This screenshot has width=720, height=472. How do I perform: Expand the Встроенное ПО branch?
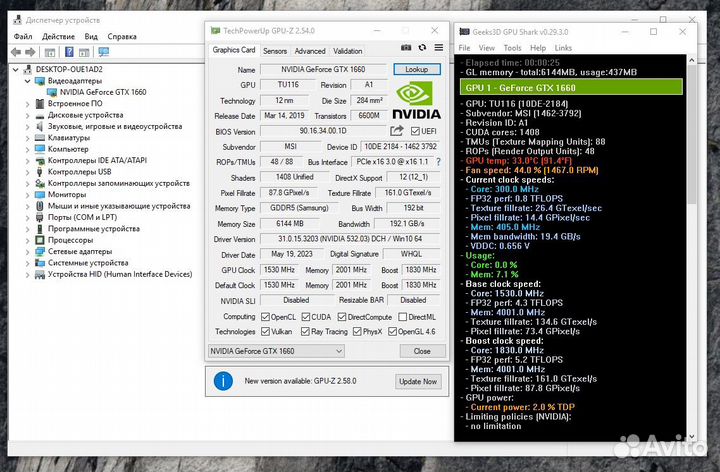click(x=28, y=104)
